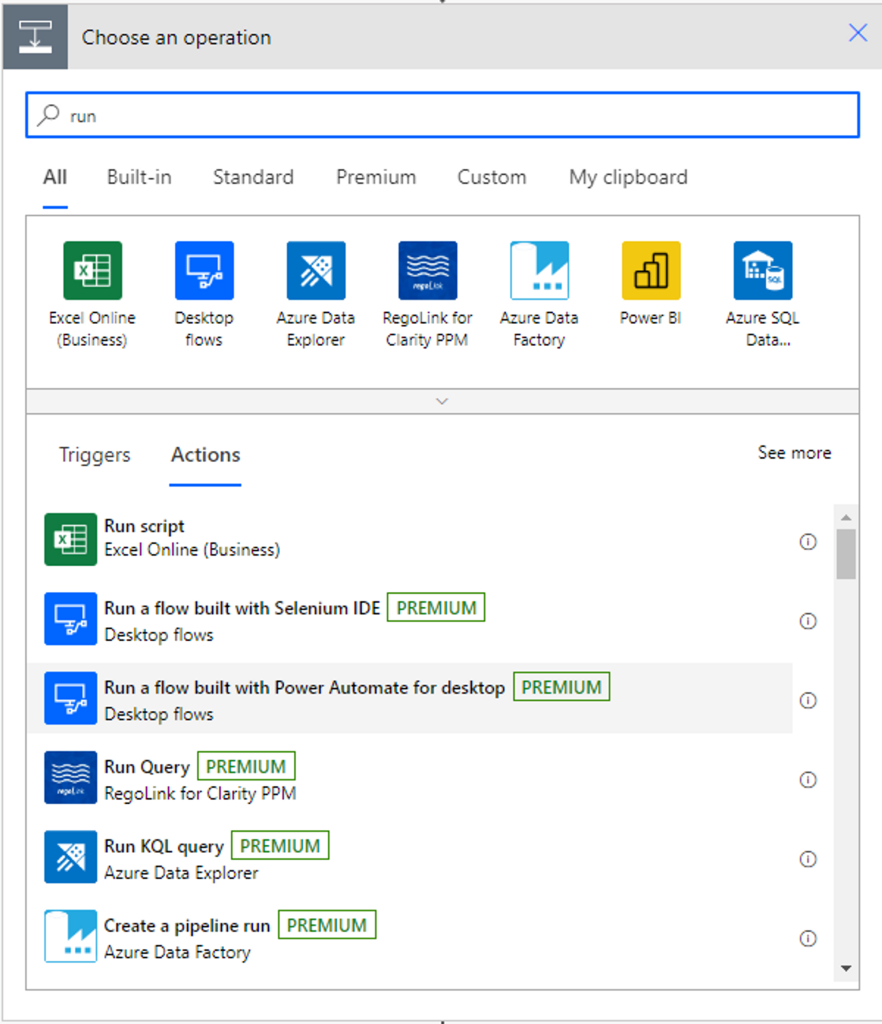Show info for Run a flow built with Selenium IDE
The width and height of the screenshot is (882, 1024).
(808, 621)
